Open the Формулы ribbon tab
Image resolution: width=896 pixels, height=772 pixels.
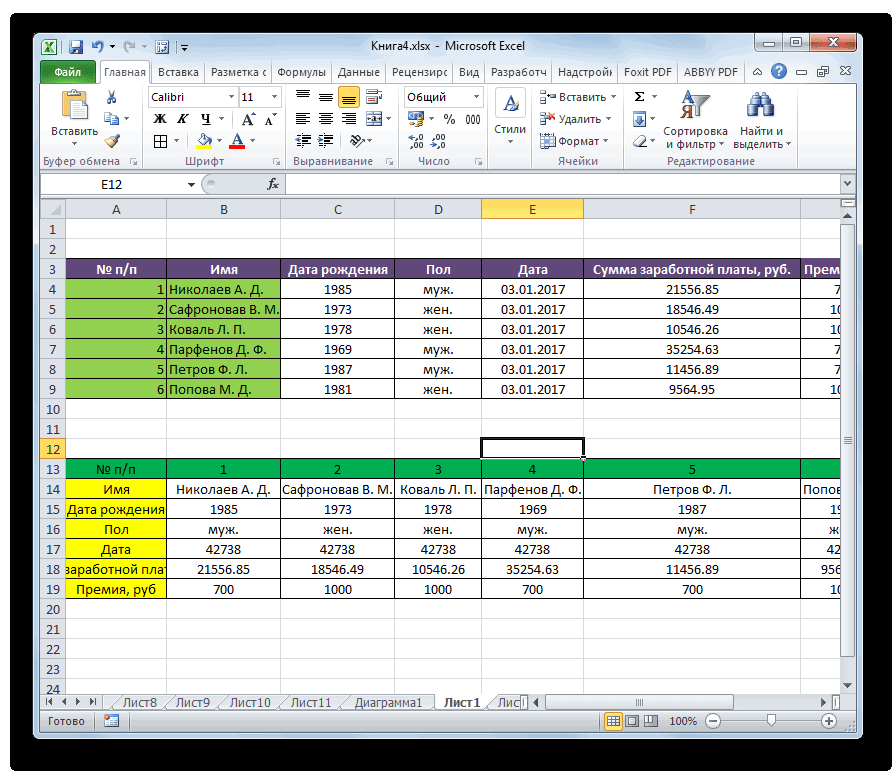[x=300, y=72]
